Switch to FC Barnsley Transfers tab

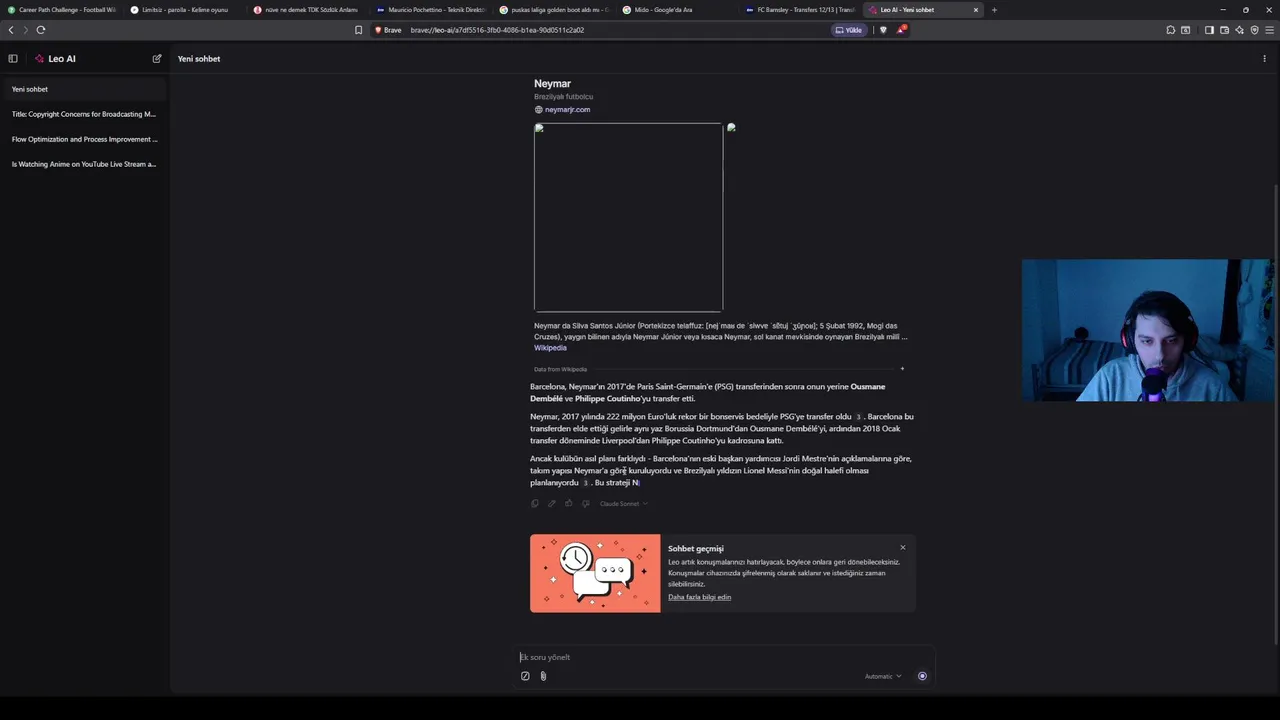(x=799, y=10)
